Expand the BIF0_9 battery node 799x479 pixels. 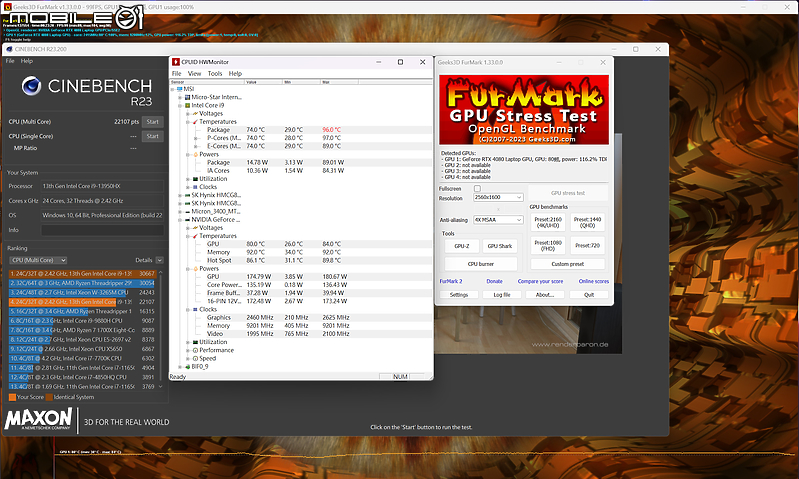(180, 366)
